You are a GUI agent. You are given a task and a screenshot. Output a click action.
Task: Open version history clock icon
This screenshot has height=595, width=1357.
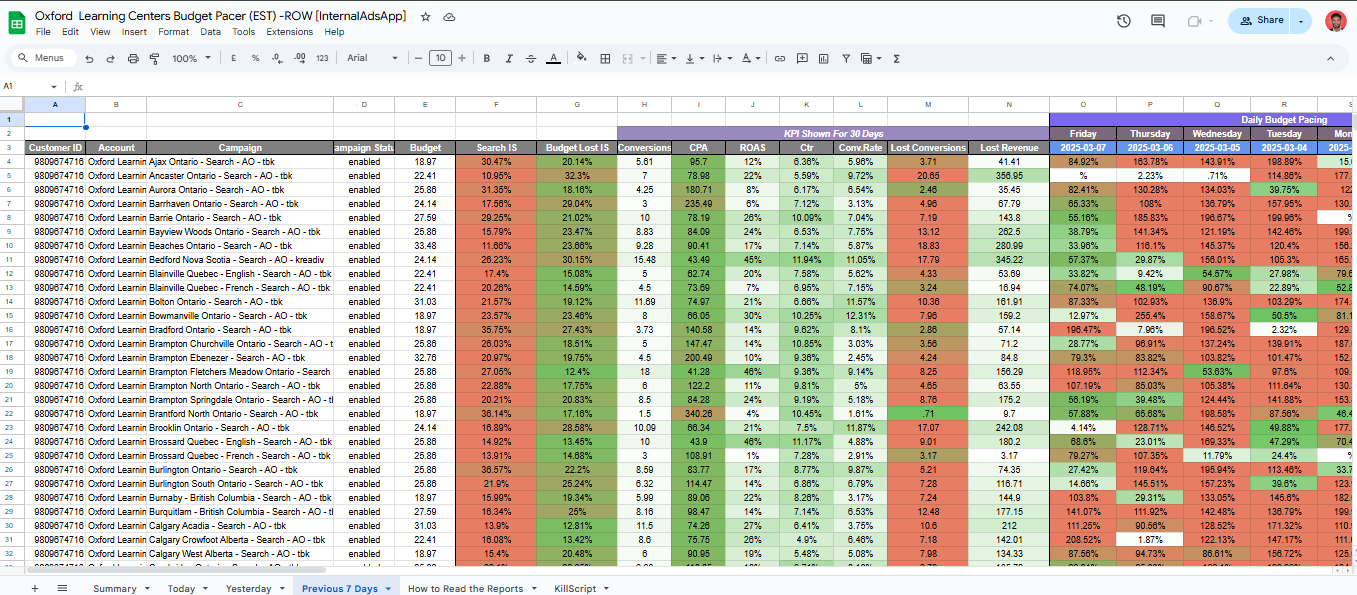coord(1124,21)
